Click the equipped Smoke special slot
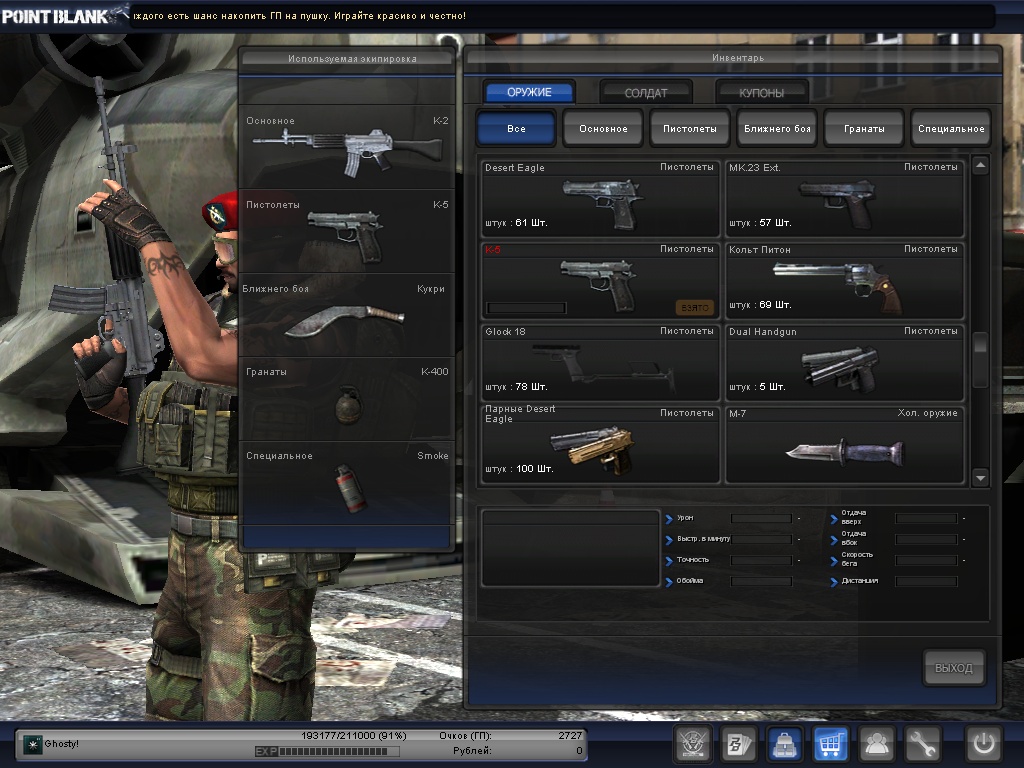The height and width of the screenshot is (768, 1024). (x=347, y=483)
